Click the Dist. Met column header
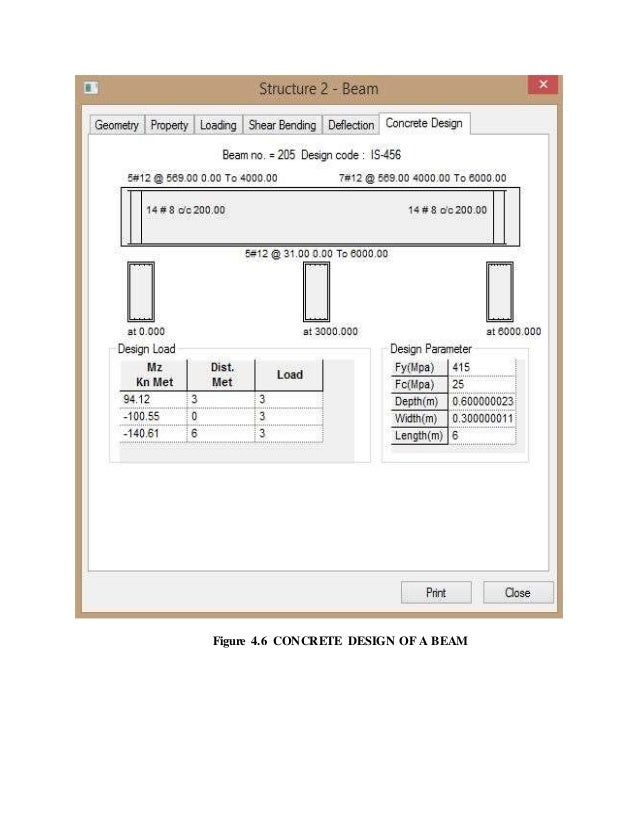638x826 pixels. (221, 375)
